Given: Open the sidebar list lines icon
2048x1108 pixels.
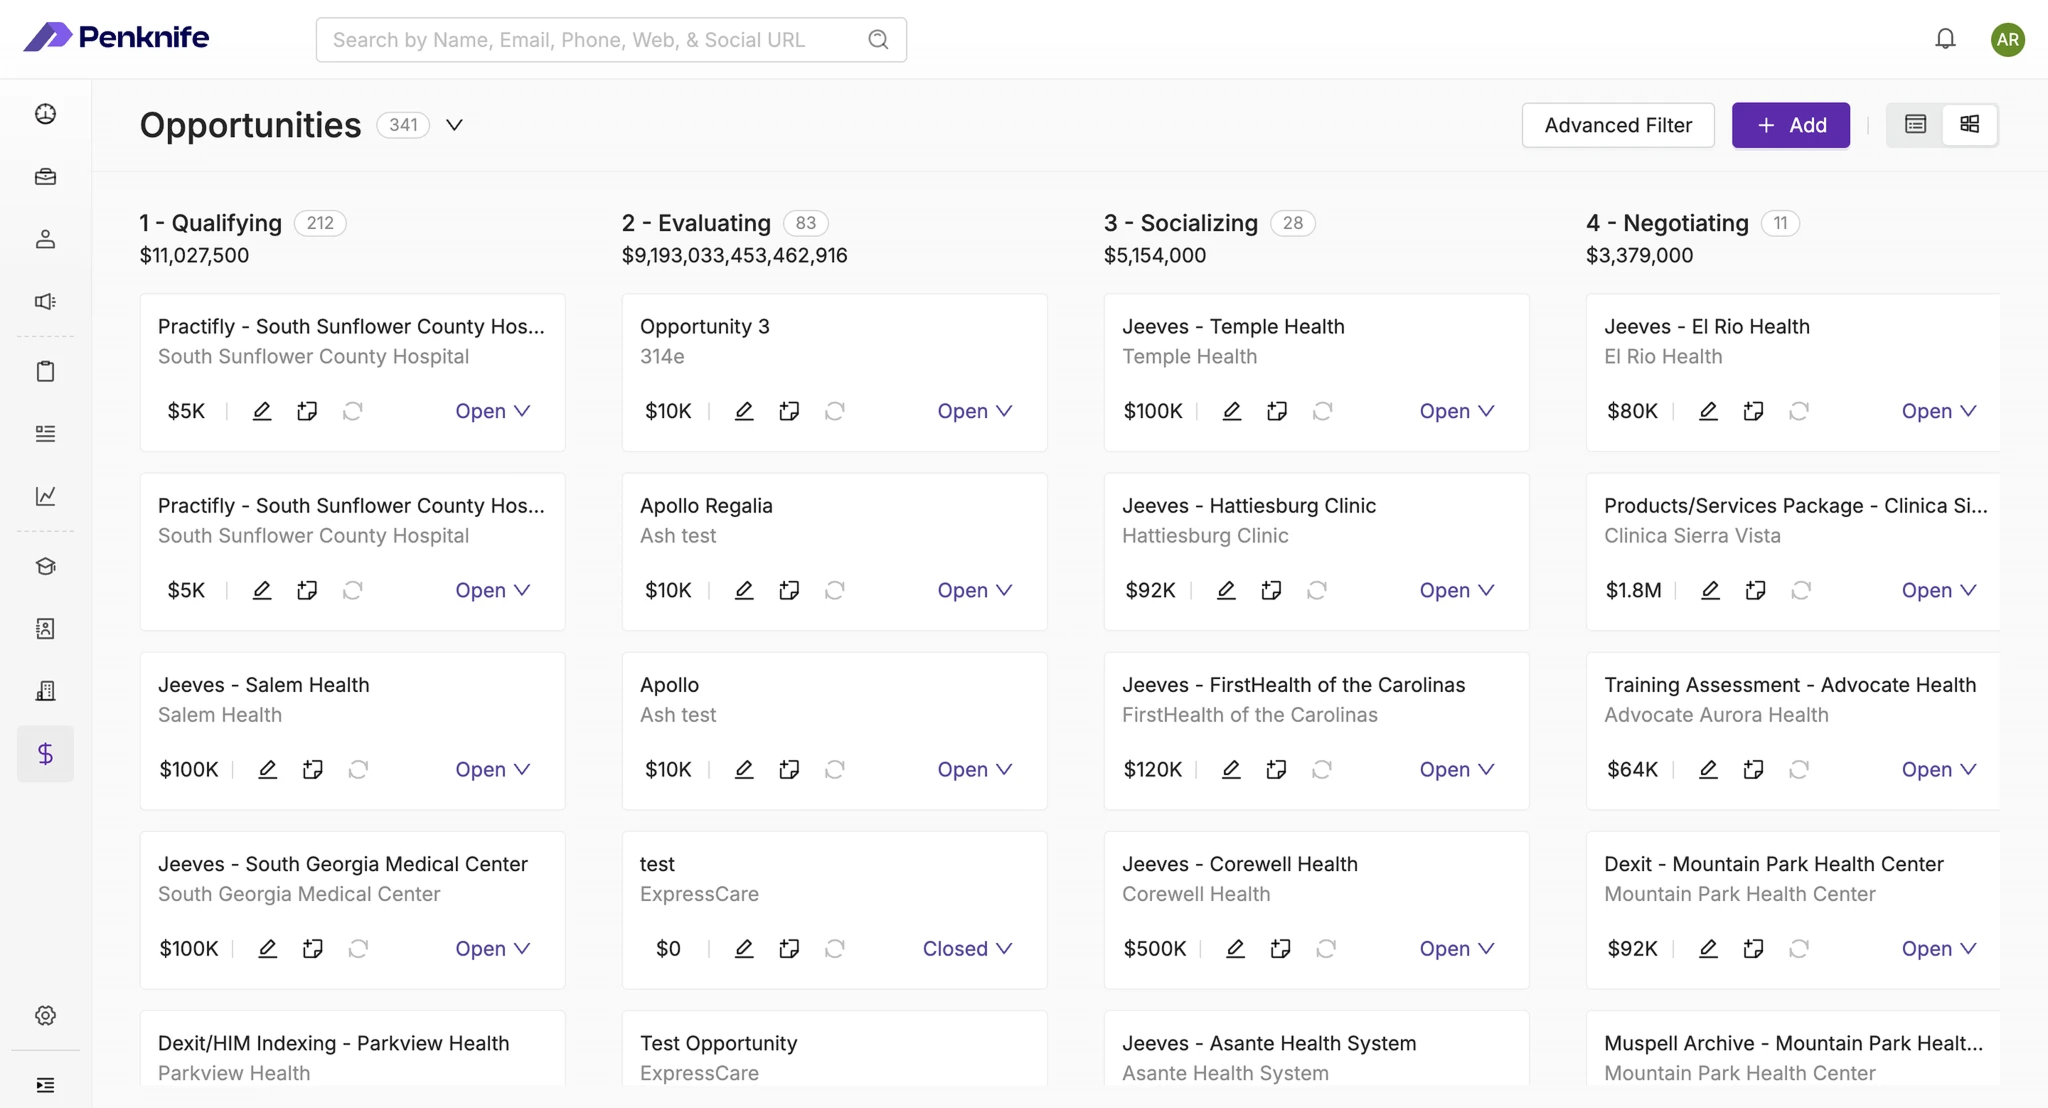Looking at the screenshot, I should (x=45, y=433).
